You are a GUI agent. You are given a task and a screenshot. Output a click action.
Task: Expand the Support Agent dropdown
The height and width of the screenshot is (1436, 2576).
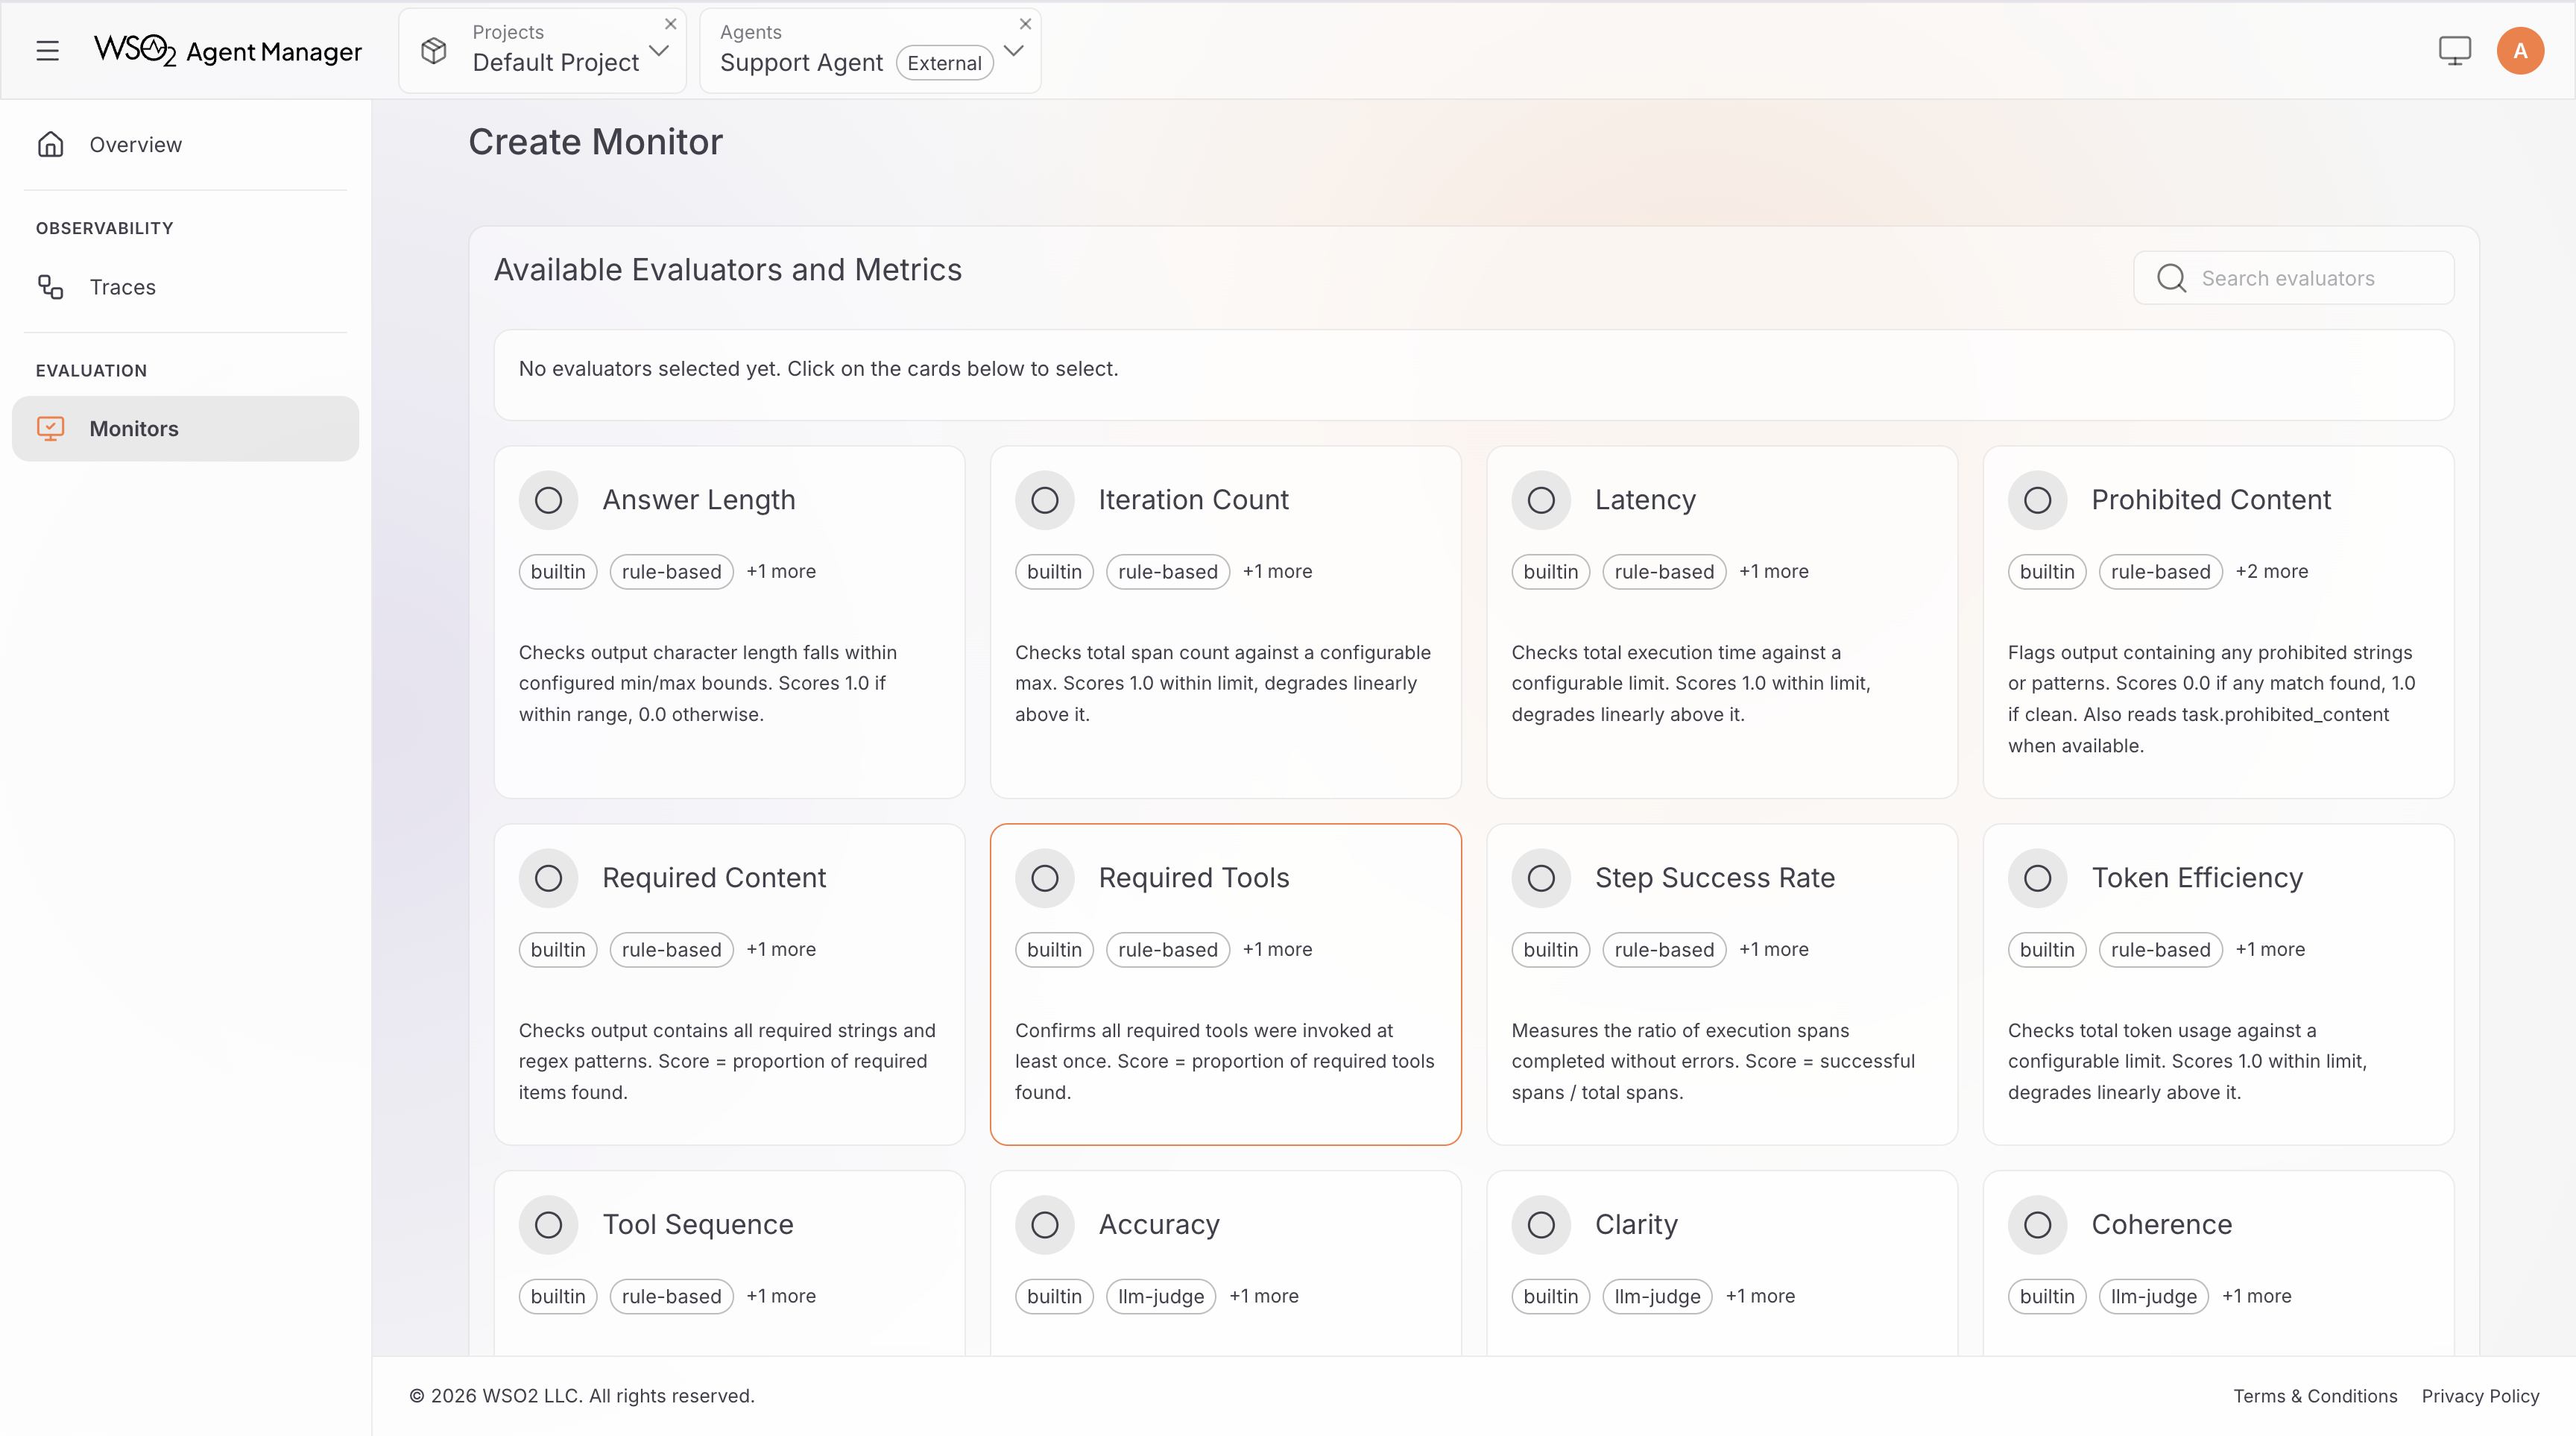pyautogui.click(x=1014, y=51)
